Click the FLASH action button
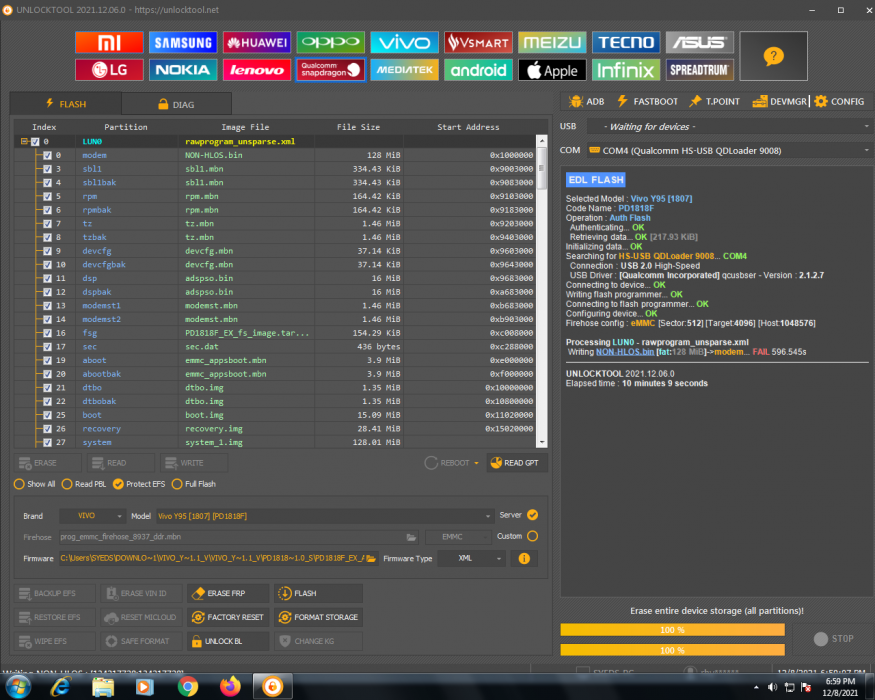The height and width of the screenshot is (700, 875). click(x=318, y=593)
